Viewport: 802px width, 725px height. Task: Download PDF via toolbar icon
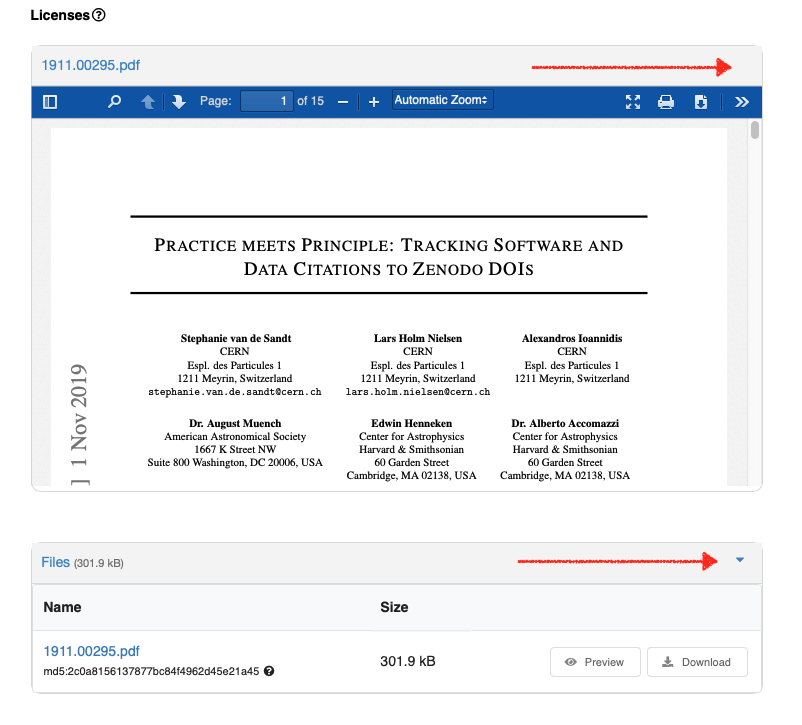click(x=701, y=102)
